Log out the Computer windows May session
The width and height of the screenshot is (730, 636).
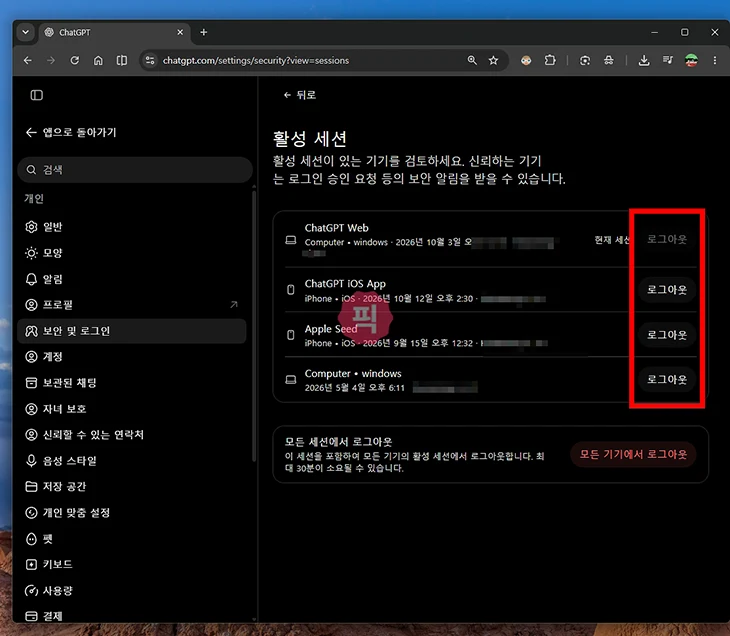(667, 379)
